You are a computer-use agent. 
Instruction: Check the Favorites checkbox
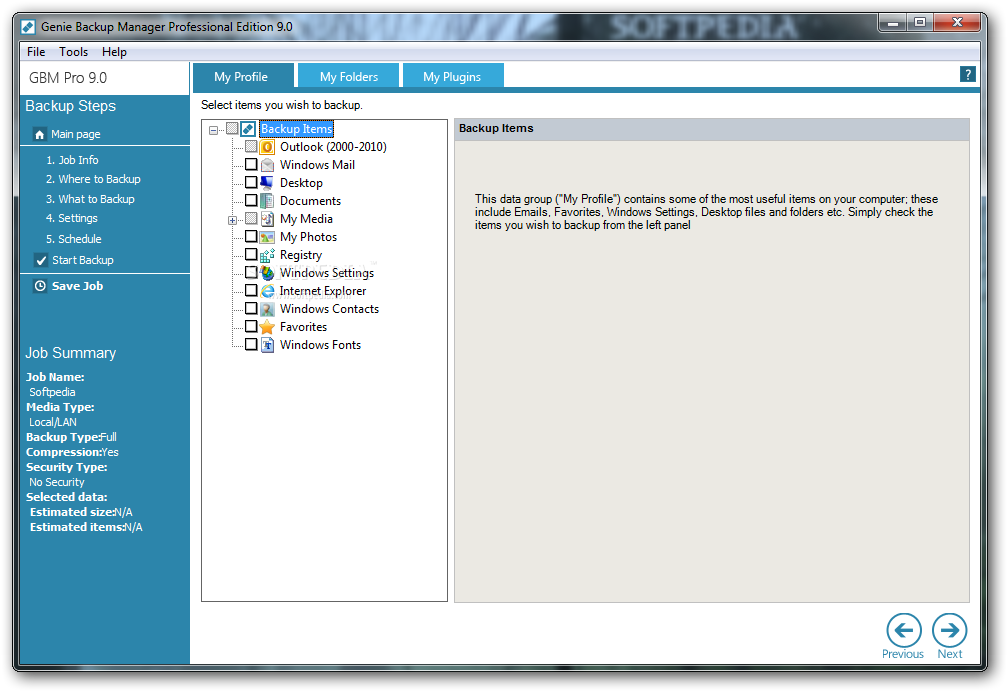point(251,327)
